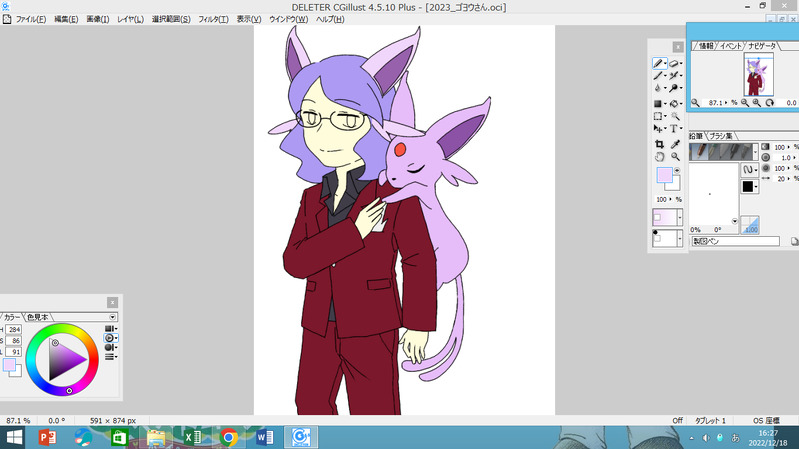Image resolution: width=799 pixels, height=449 pixels.
Task: Select the water-drop Blur tool
Action: point(657,88)
